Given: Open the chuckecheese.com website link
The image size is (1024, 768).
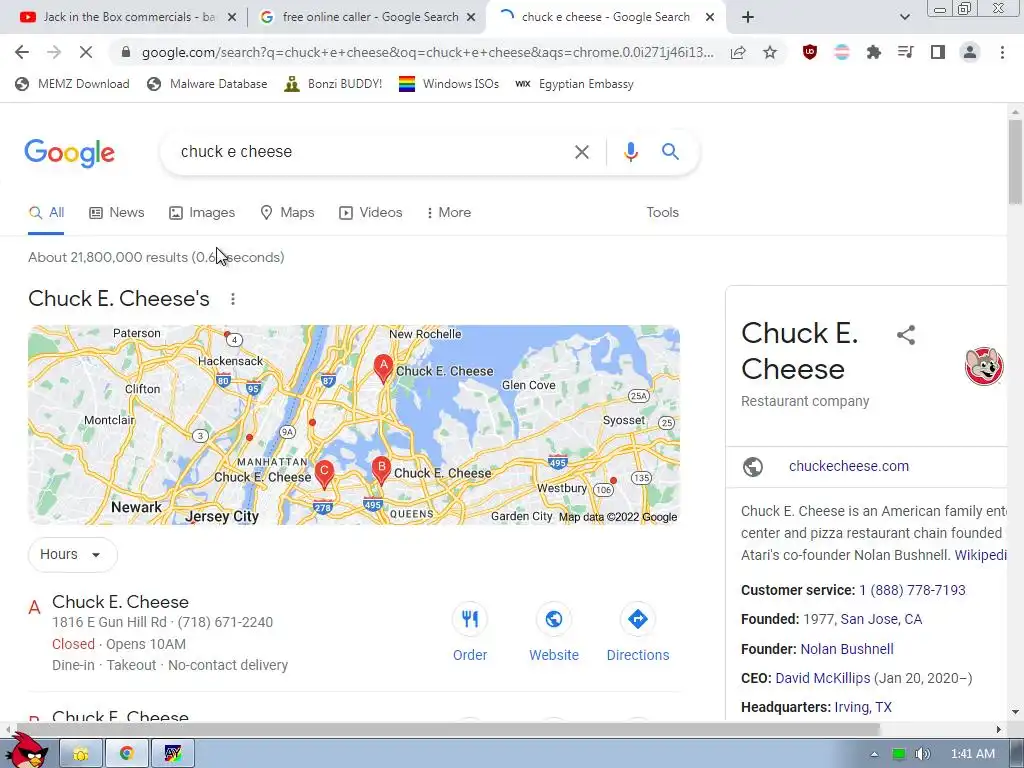Looking at the screenshot, I should 848,466.
